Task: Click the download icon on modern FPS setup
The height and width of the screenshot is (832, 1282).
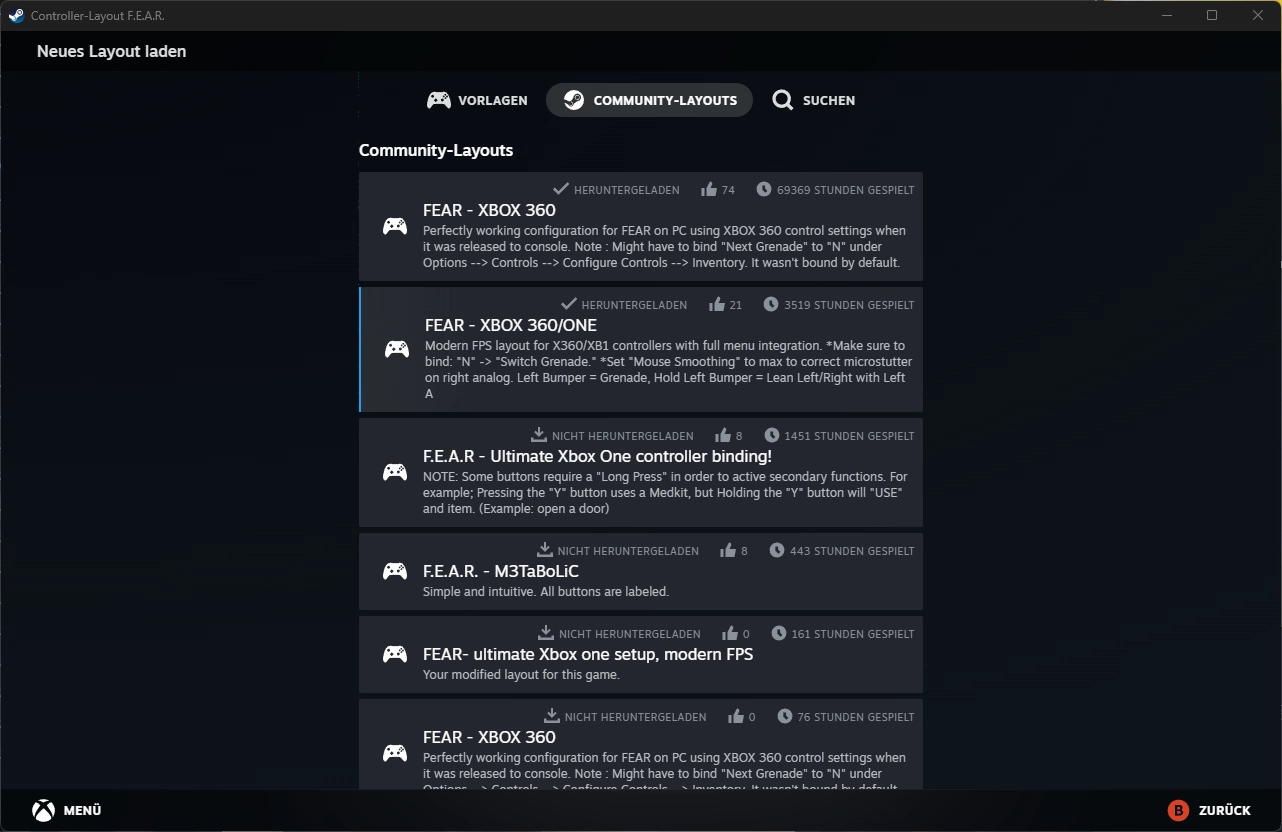Action: click(546, 633)
